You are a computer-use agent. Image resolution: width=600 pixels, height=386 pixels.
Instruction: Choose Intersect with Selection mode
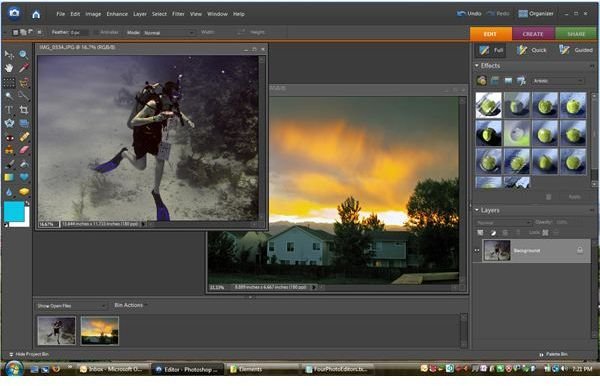39,33
